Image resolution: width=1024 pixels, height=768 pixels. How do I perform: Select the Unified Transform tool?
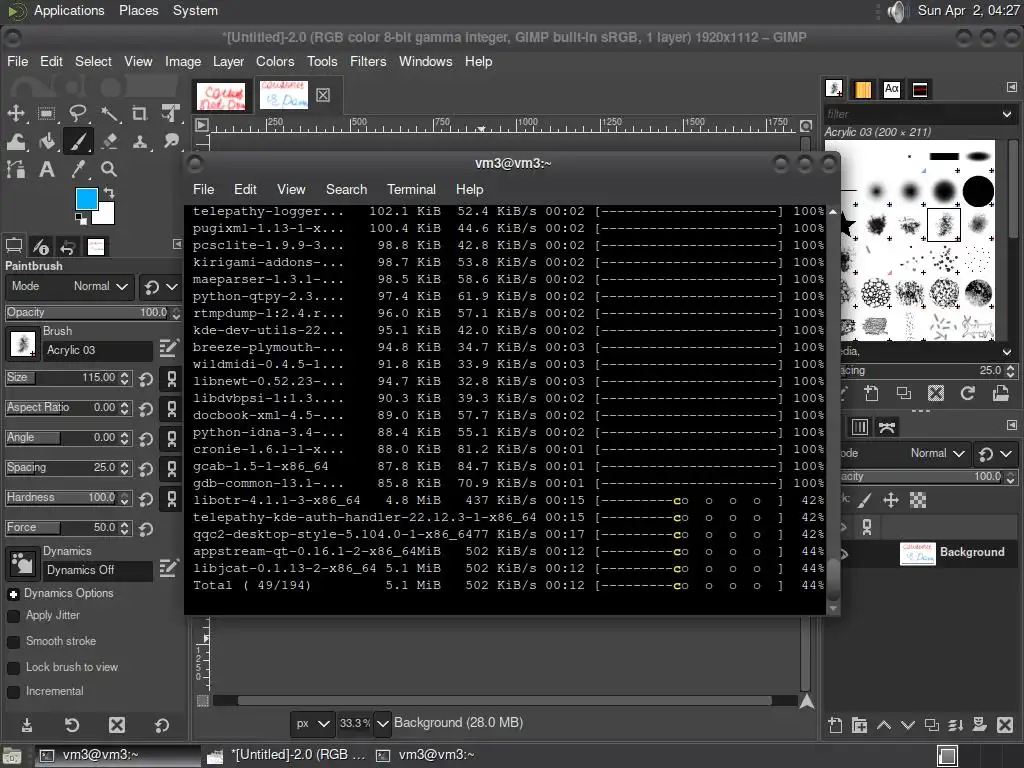point(170,114)
